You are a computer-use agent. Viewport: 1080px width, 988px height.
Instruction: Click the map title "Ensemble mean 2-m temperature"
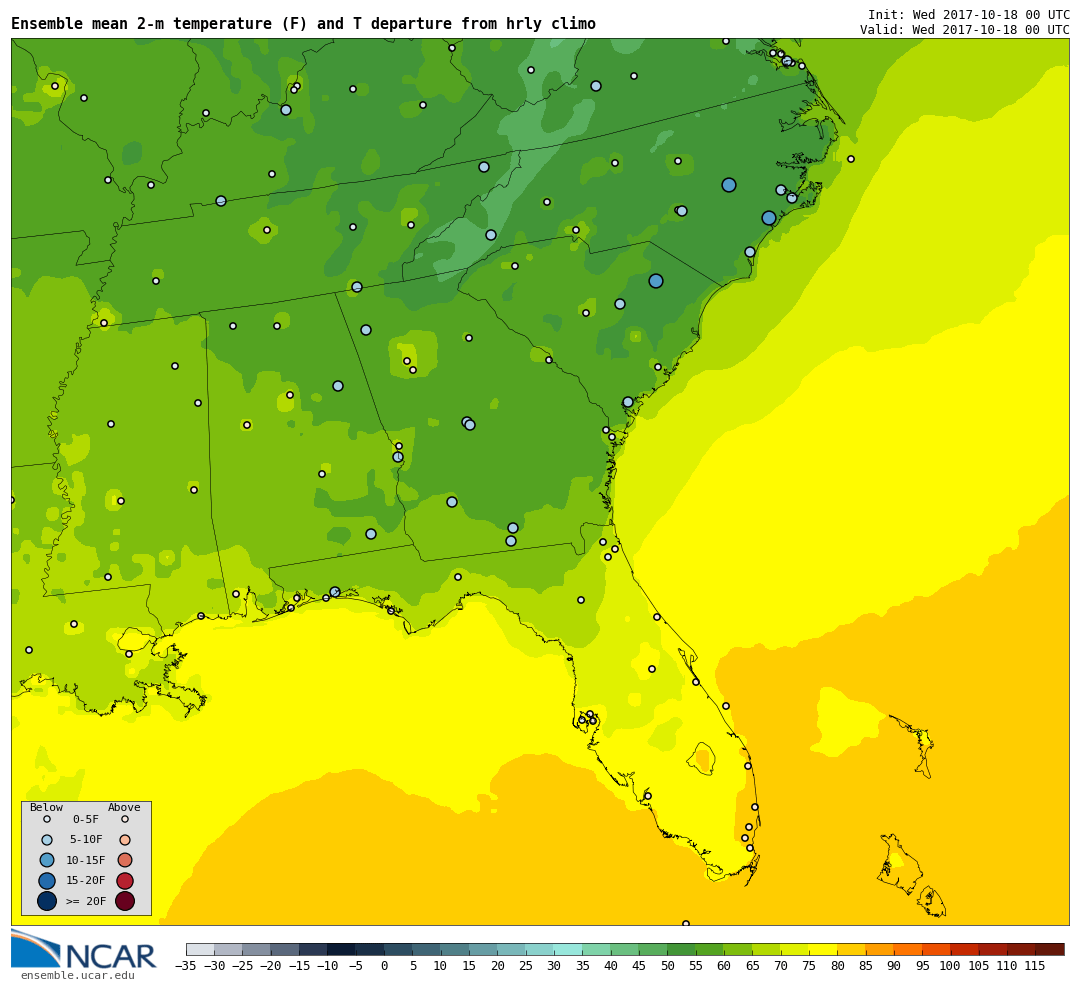[143, 24]
